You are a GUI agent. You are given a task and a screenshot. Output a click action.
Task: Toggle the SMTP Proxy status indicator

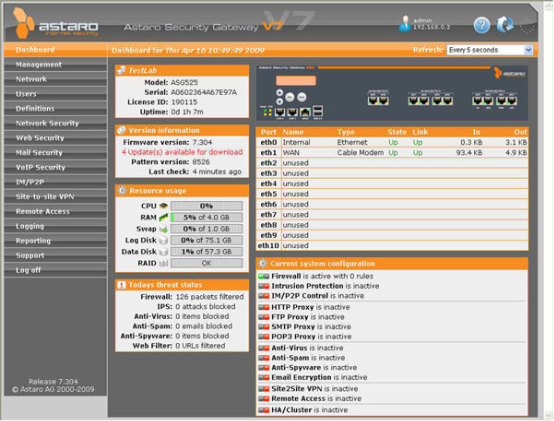[x=264, y=327]
